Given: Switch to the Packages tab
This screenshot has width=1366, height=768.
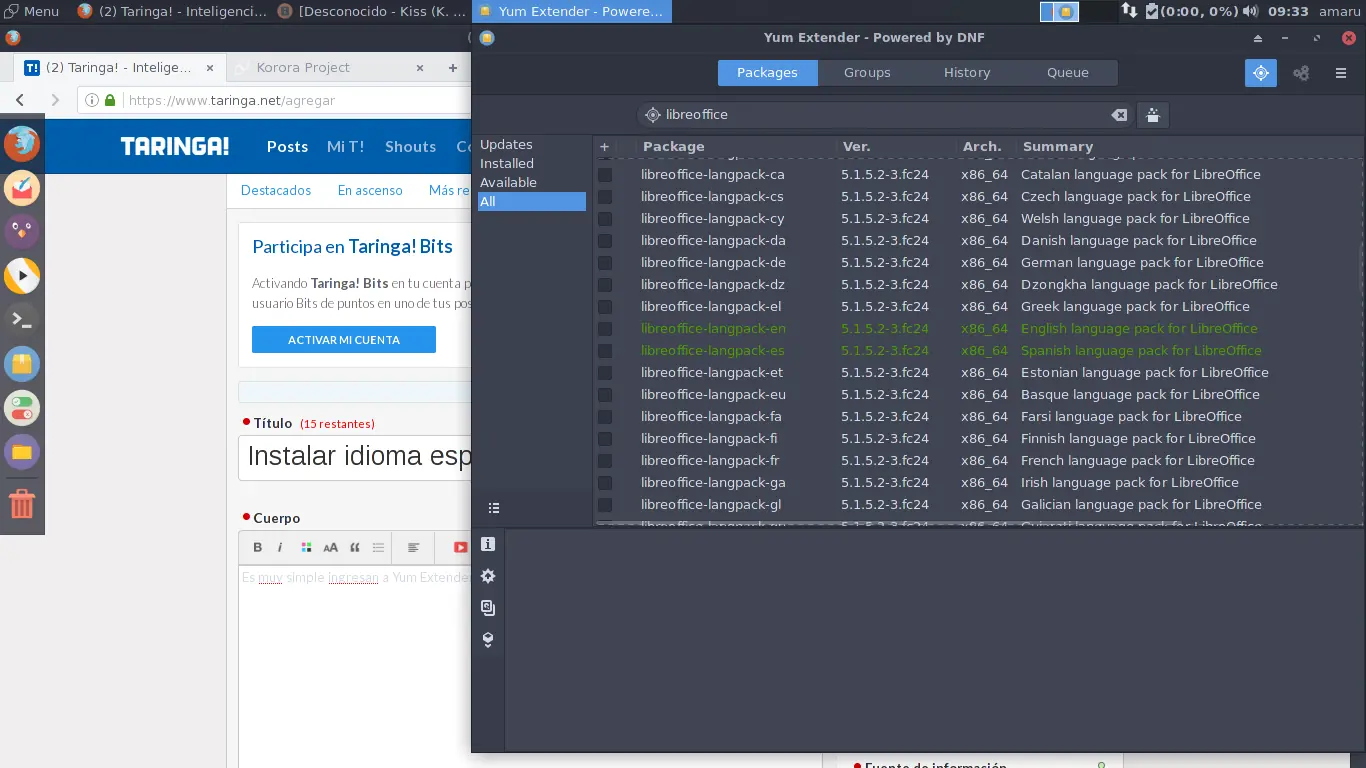Looking at the screenshot, I should point(767,73).
